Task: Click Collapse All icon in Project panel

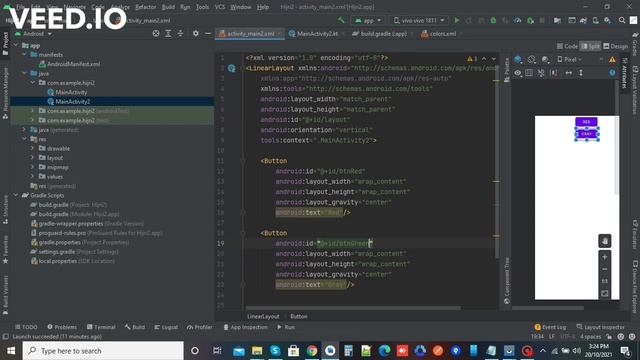Action: [180, 33]
